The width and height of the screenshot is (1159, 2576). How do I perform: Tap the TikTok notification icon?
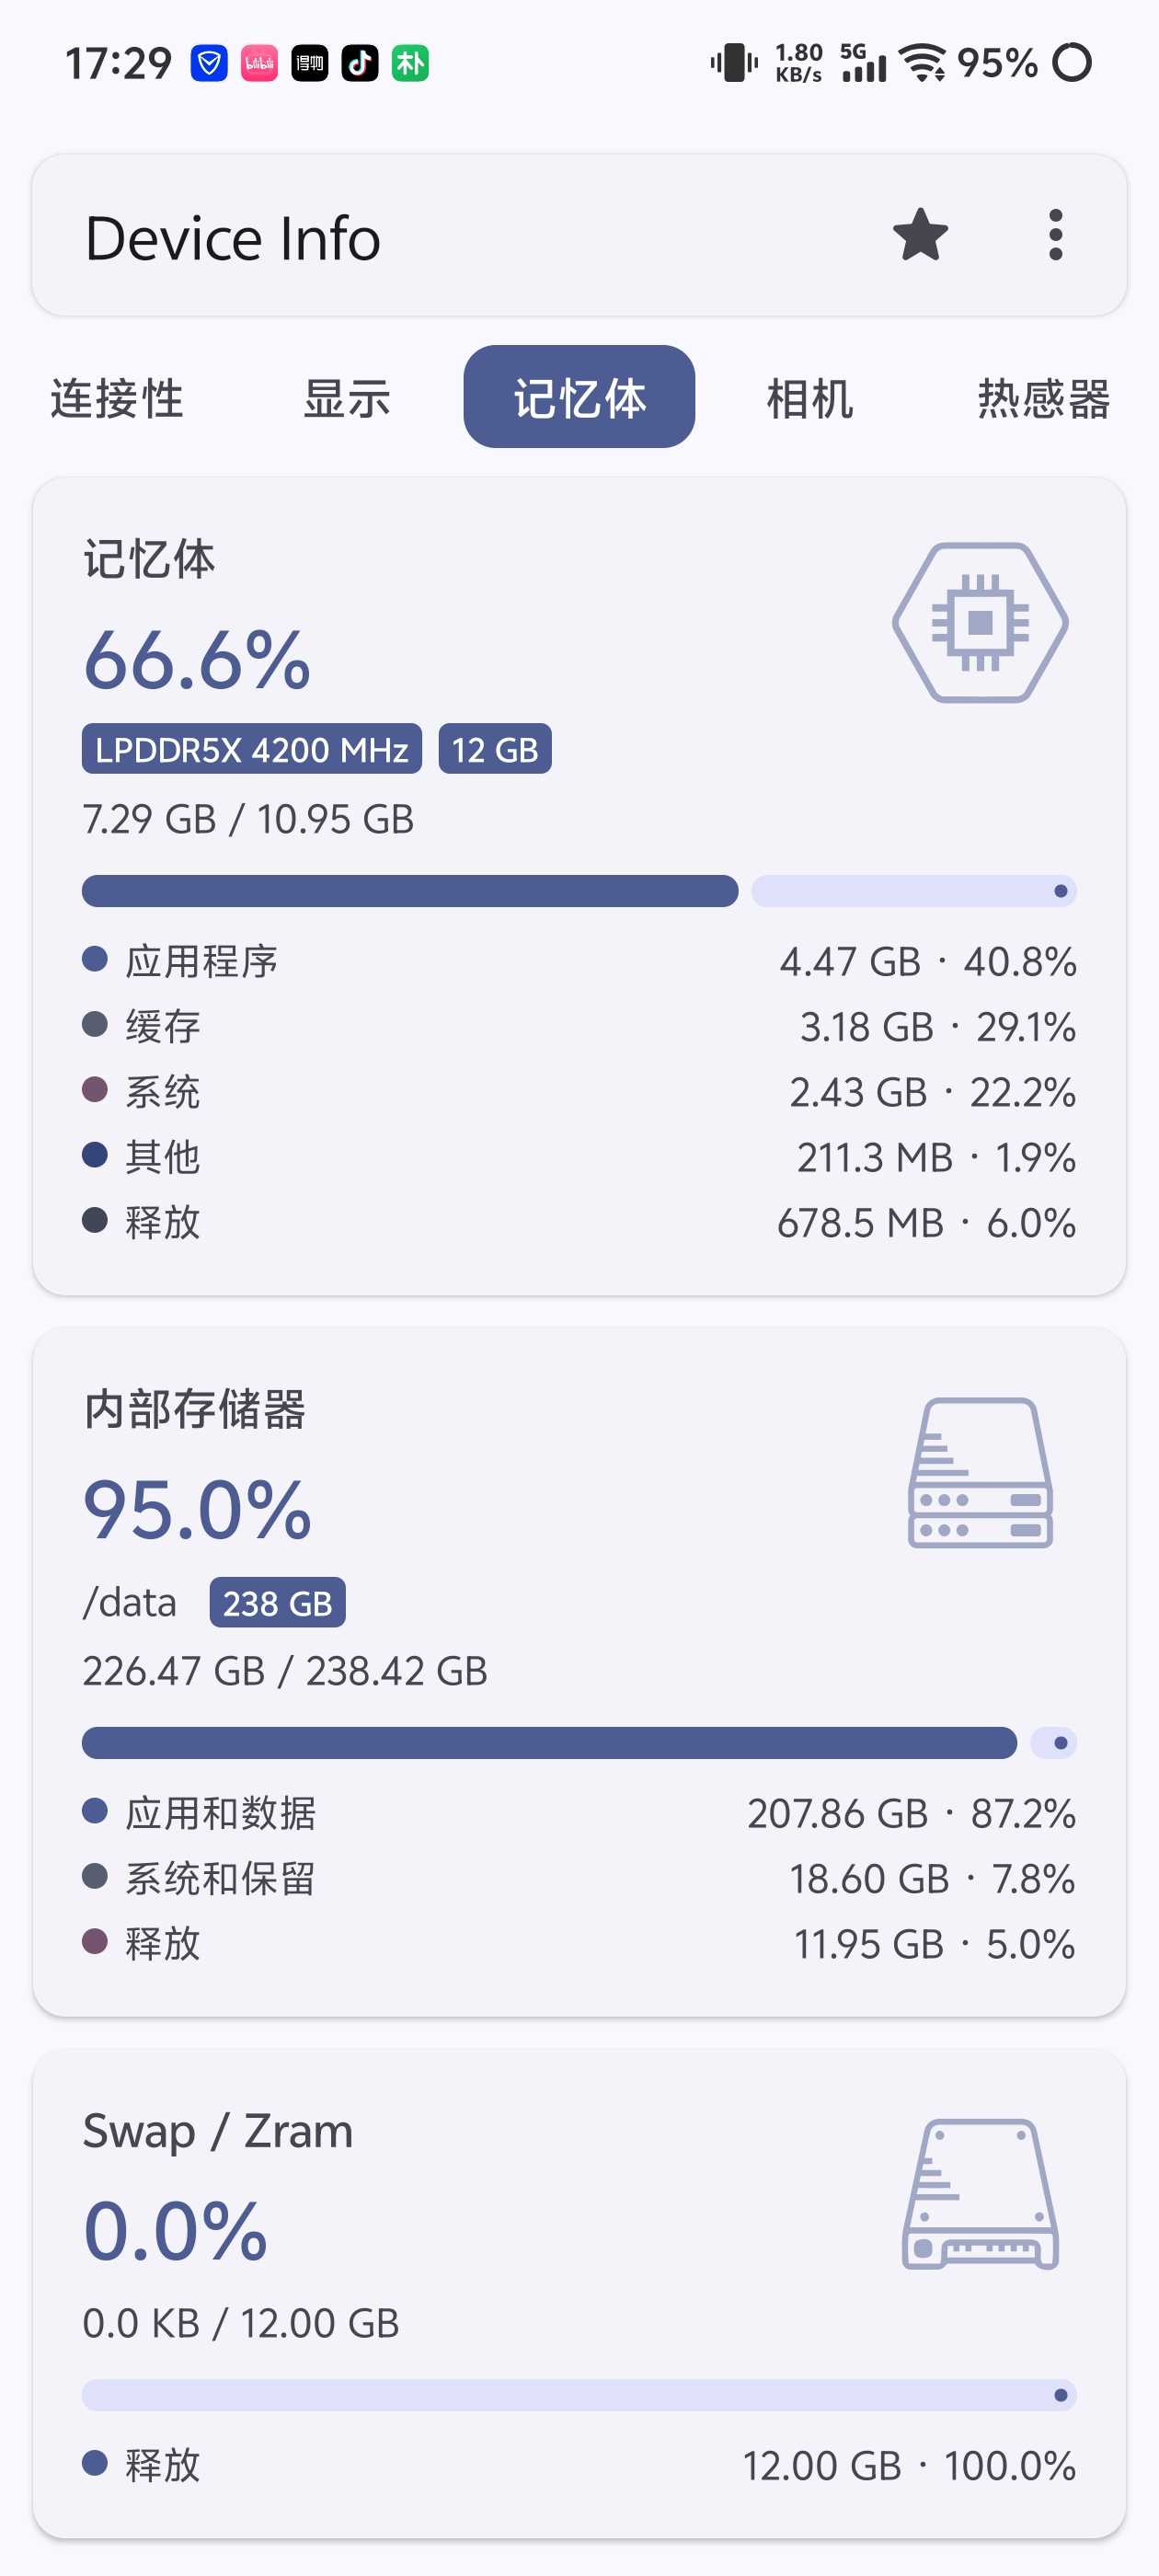[360, 64]
